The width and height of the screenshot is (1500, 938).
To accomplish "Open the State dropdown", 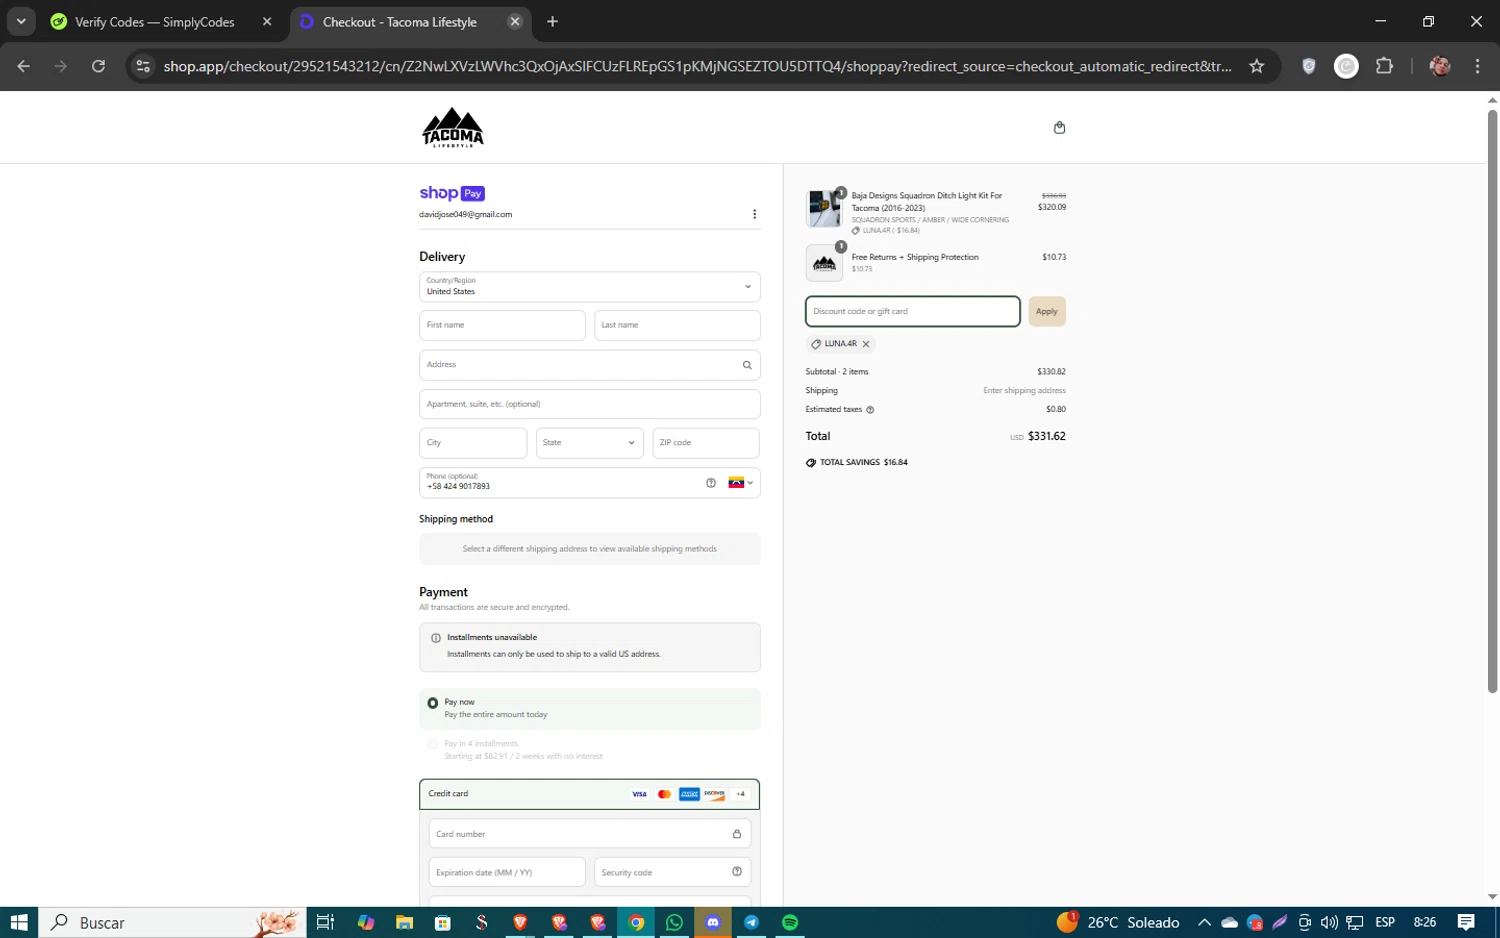I will pyautogui.click(x=590, y=443).
